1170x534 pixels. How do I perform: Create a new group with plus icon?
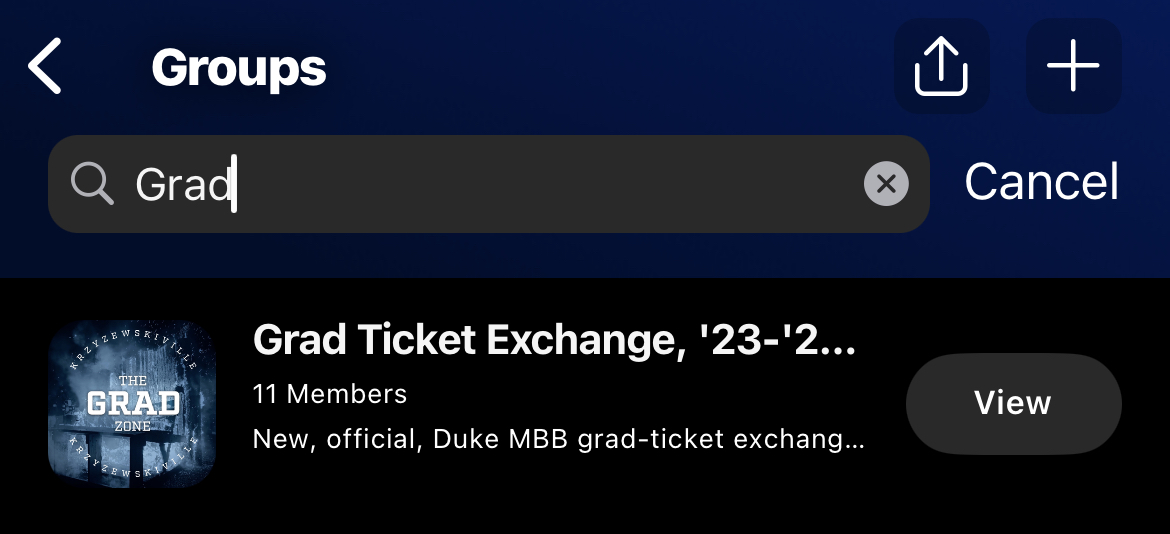click(x=1073, y=66)
